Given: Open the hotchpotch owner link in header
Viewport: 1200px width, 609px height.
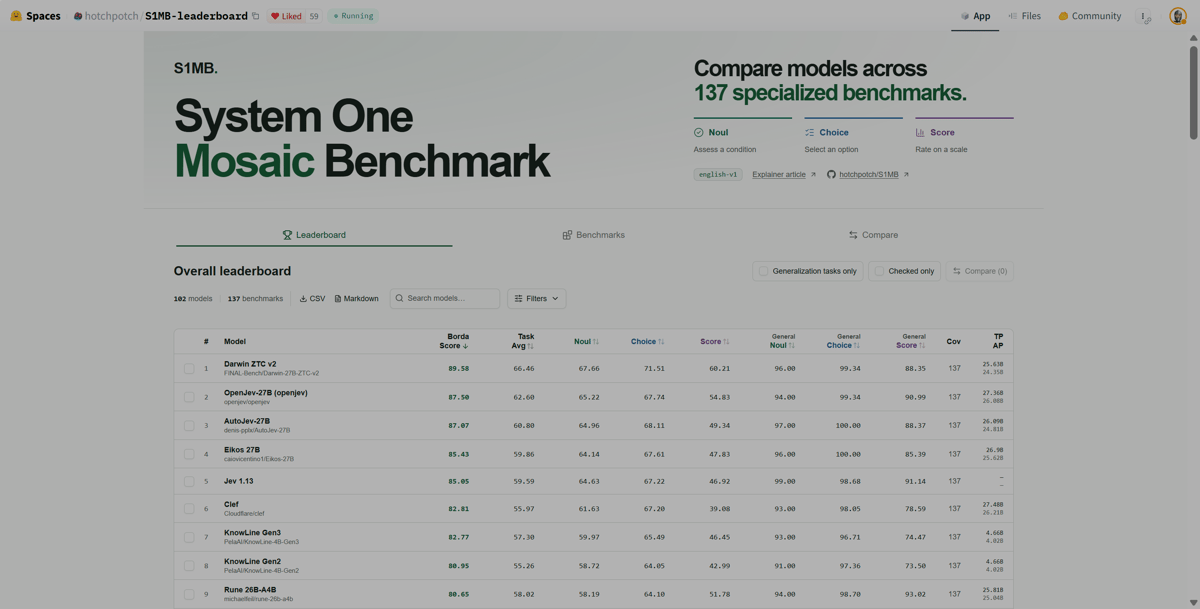Looking at the screenshot, I should coord(111,16).
